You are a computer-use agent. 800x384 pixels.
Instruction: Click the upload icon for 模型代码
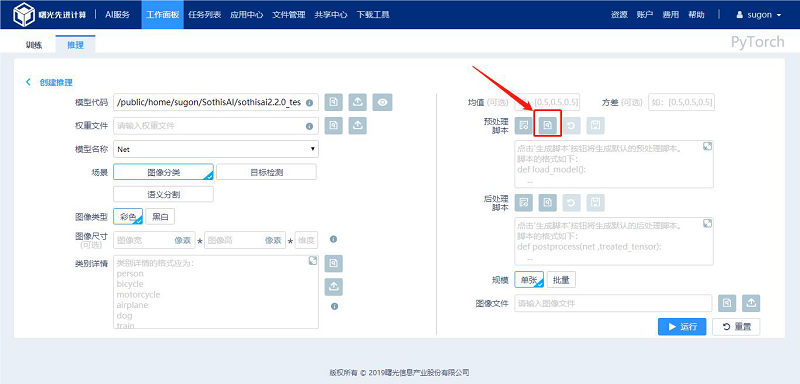[358, 103]
